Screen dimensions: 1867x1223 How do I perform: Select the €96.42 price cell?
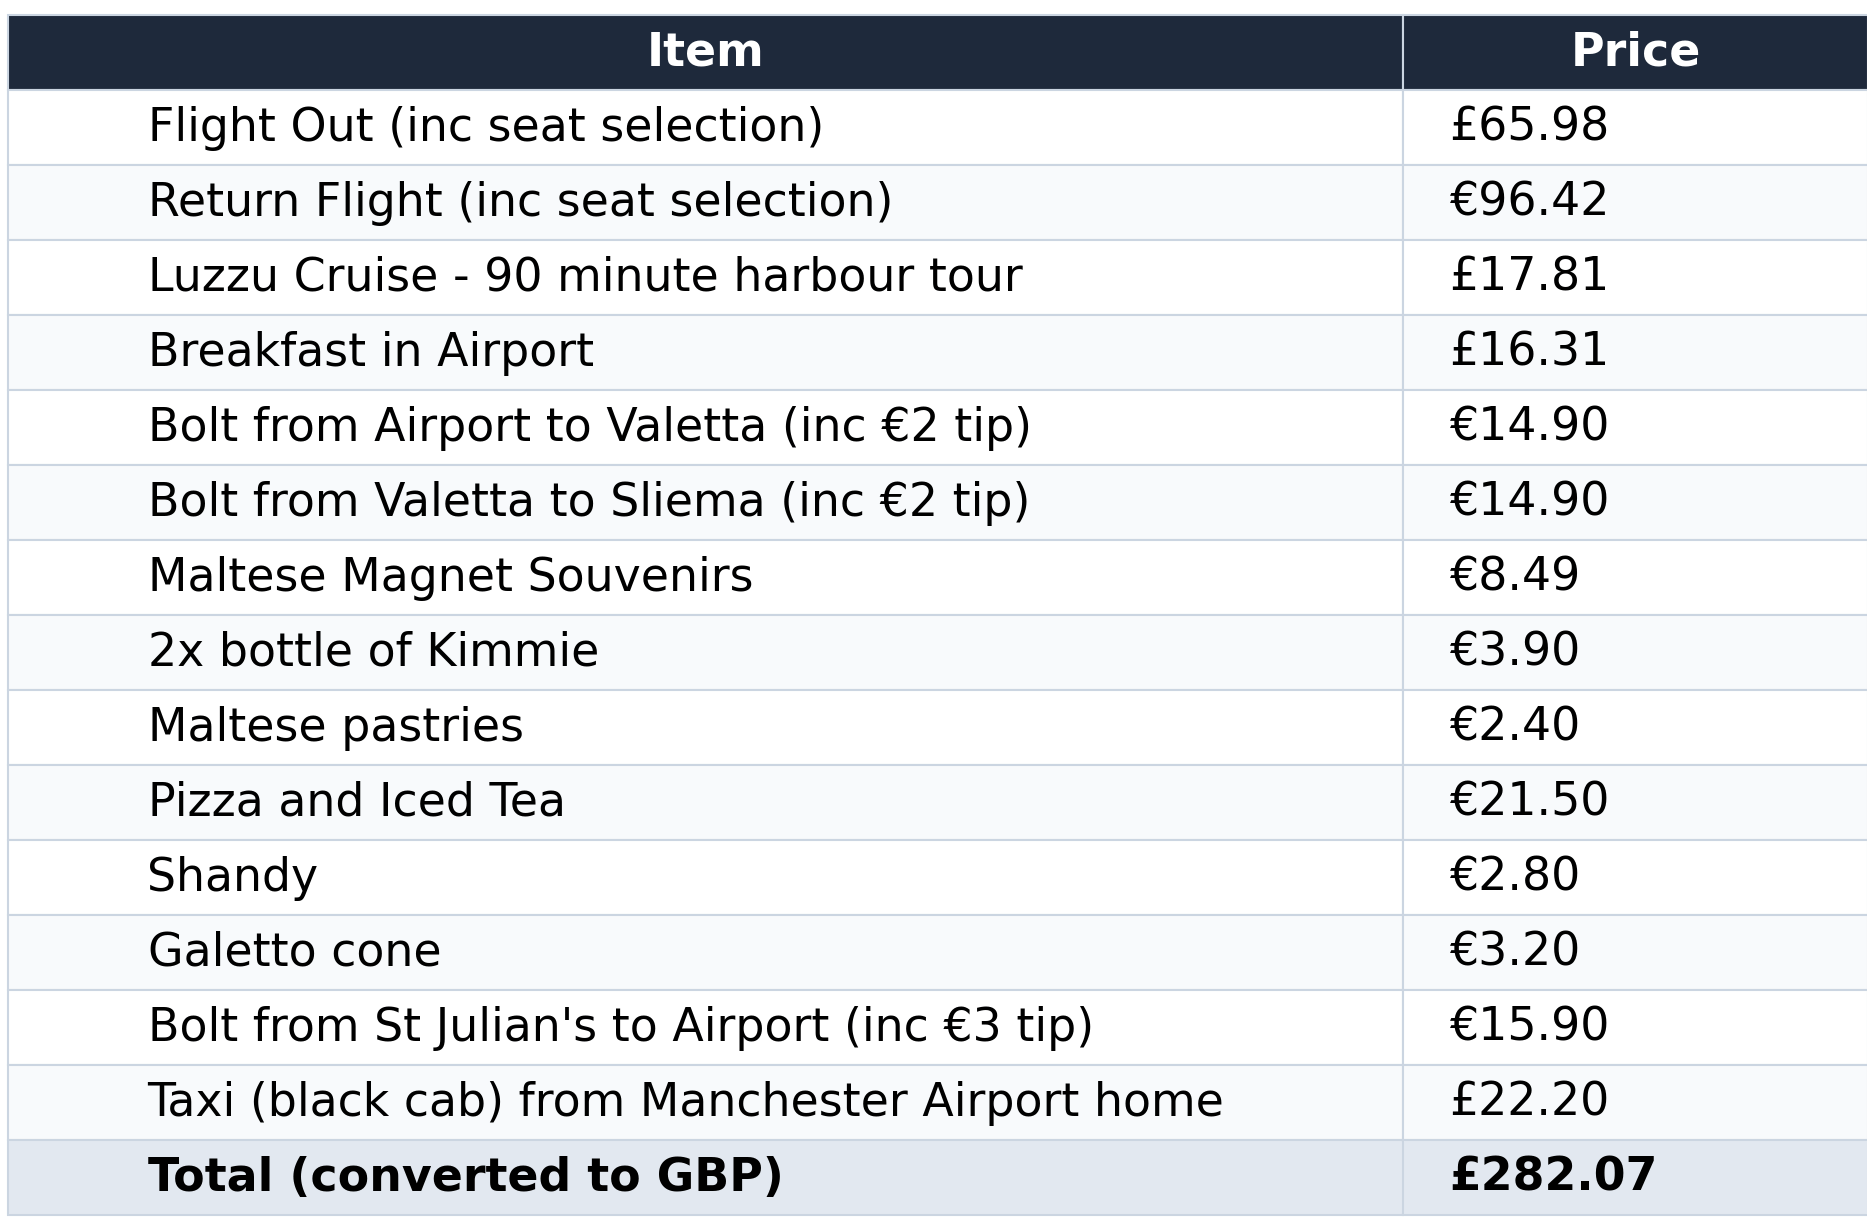pyautogui.click(x=1634, y=202)
